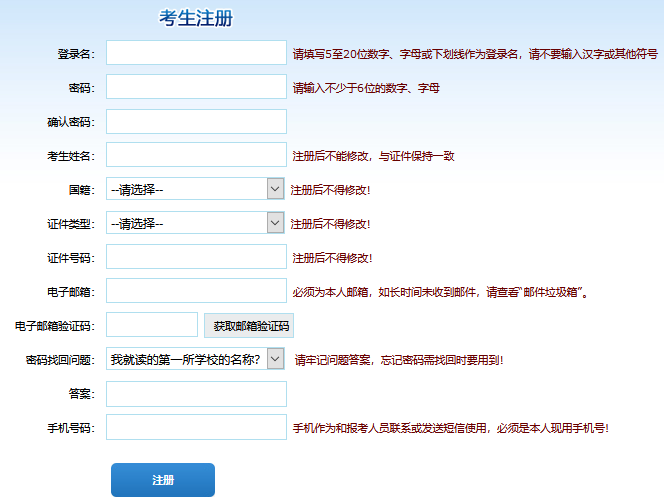The image size is (664, 498).
Task: Click the 登录名 input field
Action: point(196,53)
